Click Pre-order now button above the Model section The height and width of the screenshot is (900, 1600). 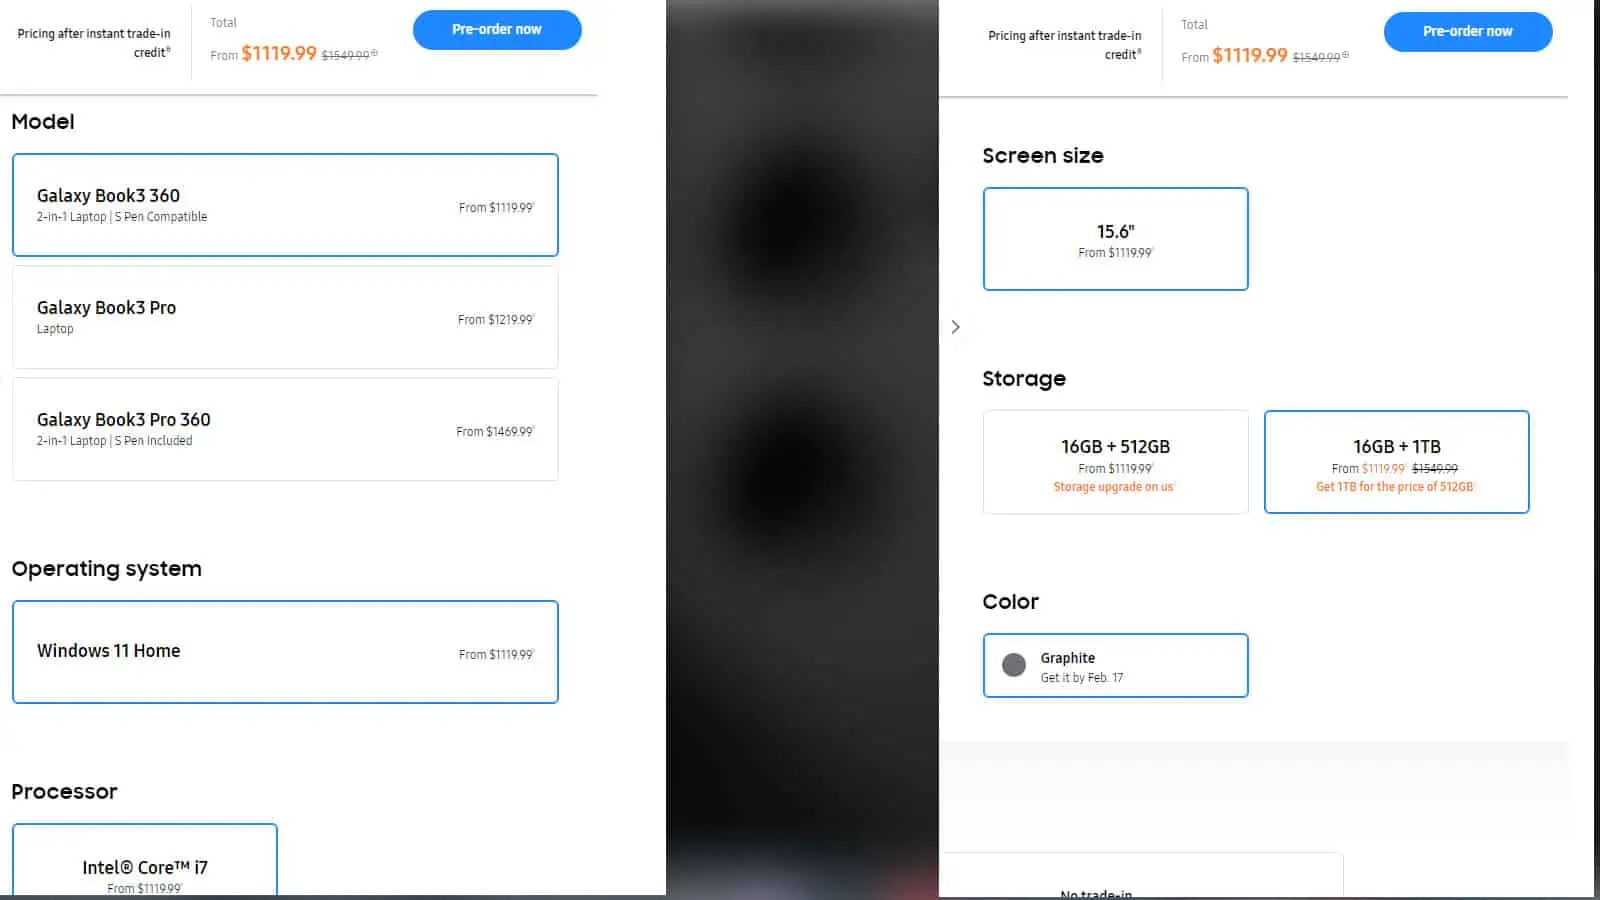click(x=497, y=30)
